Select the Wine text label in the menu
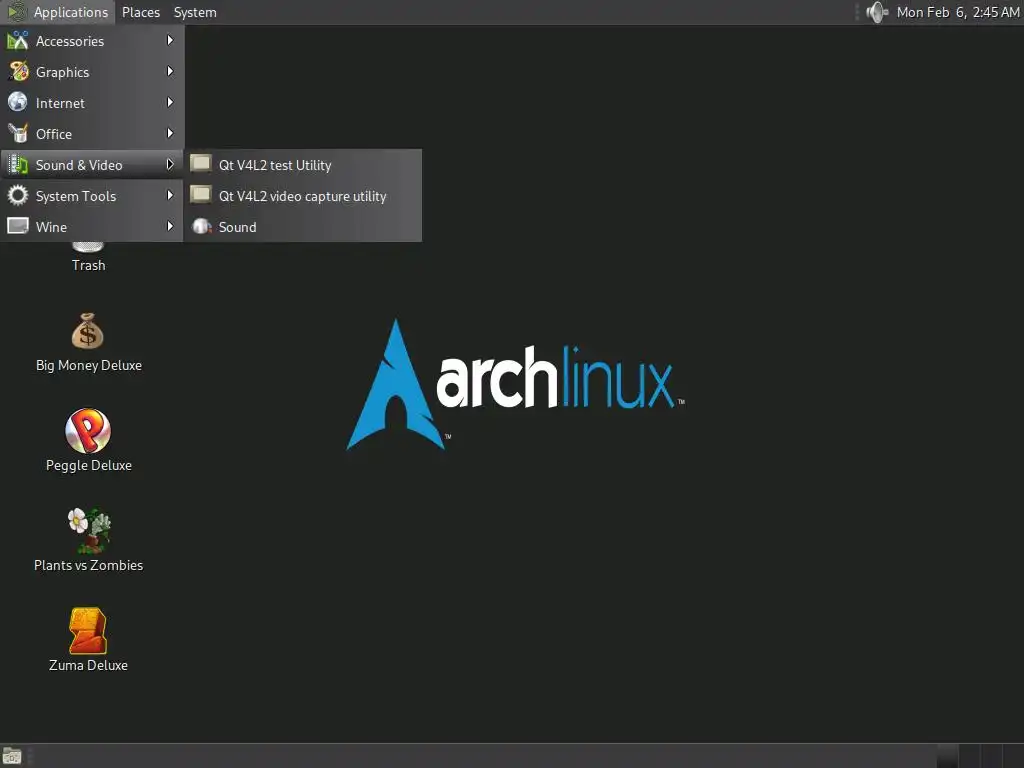 coord(51,227)
